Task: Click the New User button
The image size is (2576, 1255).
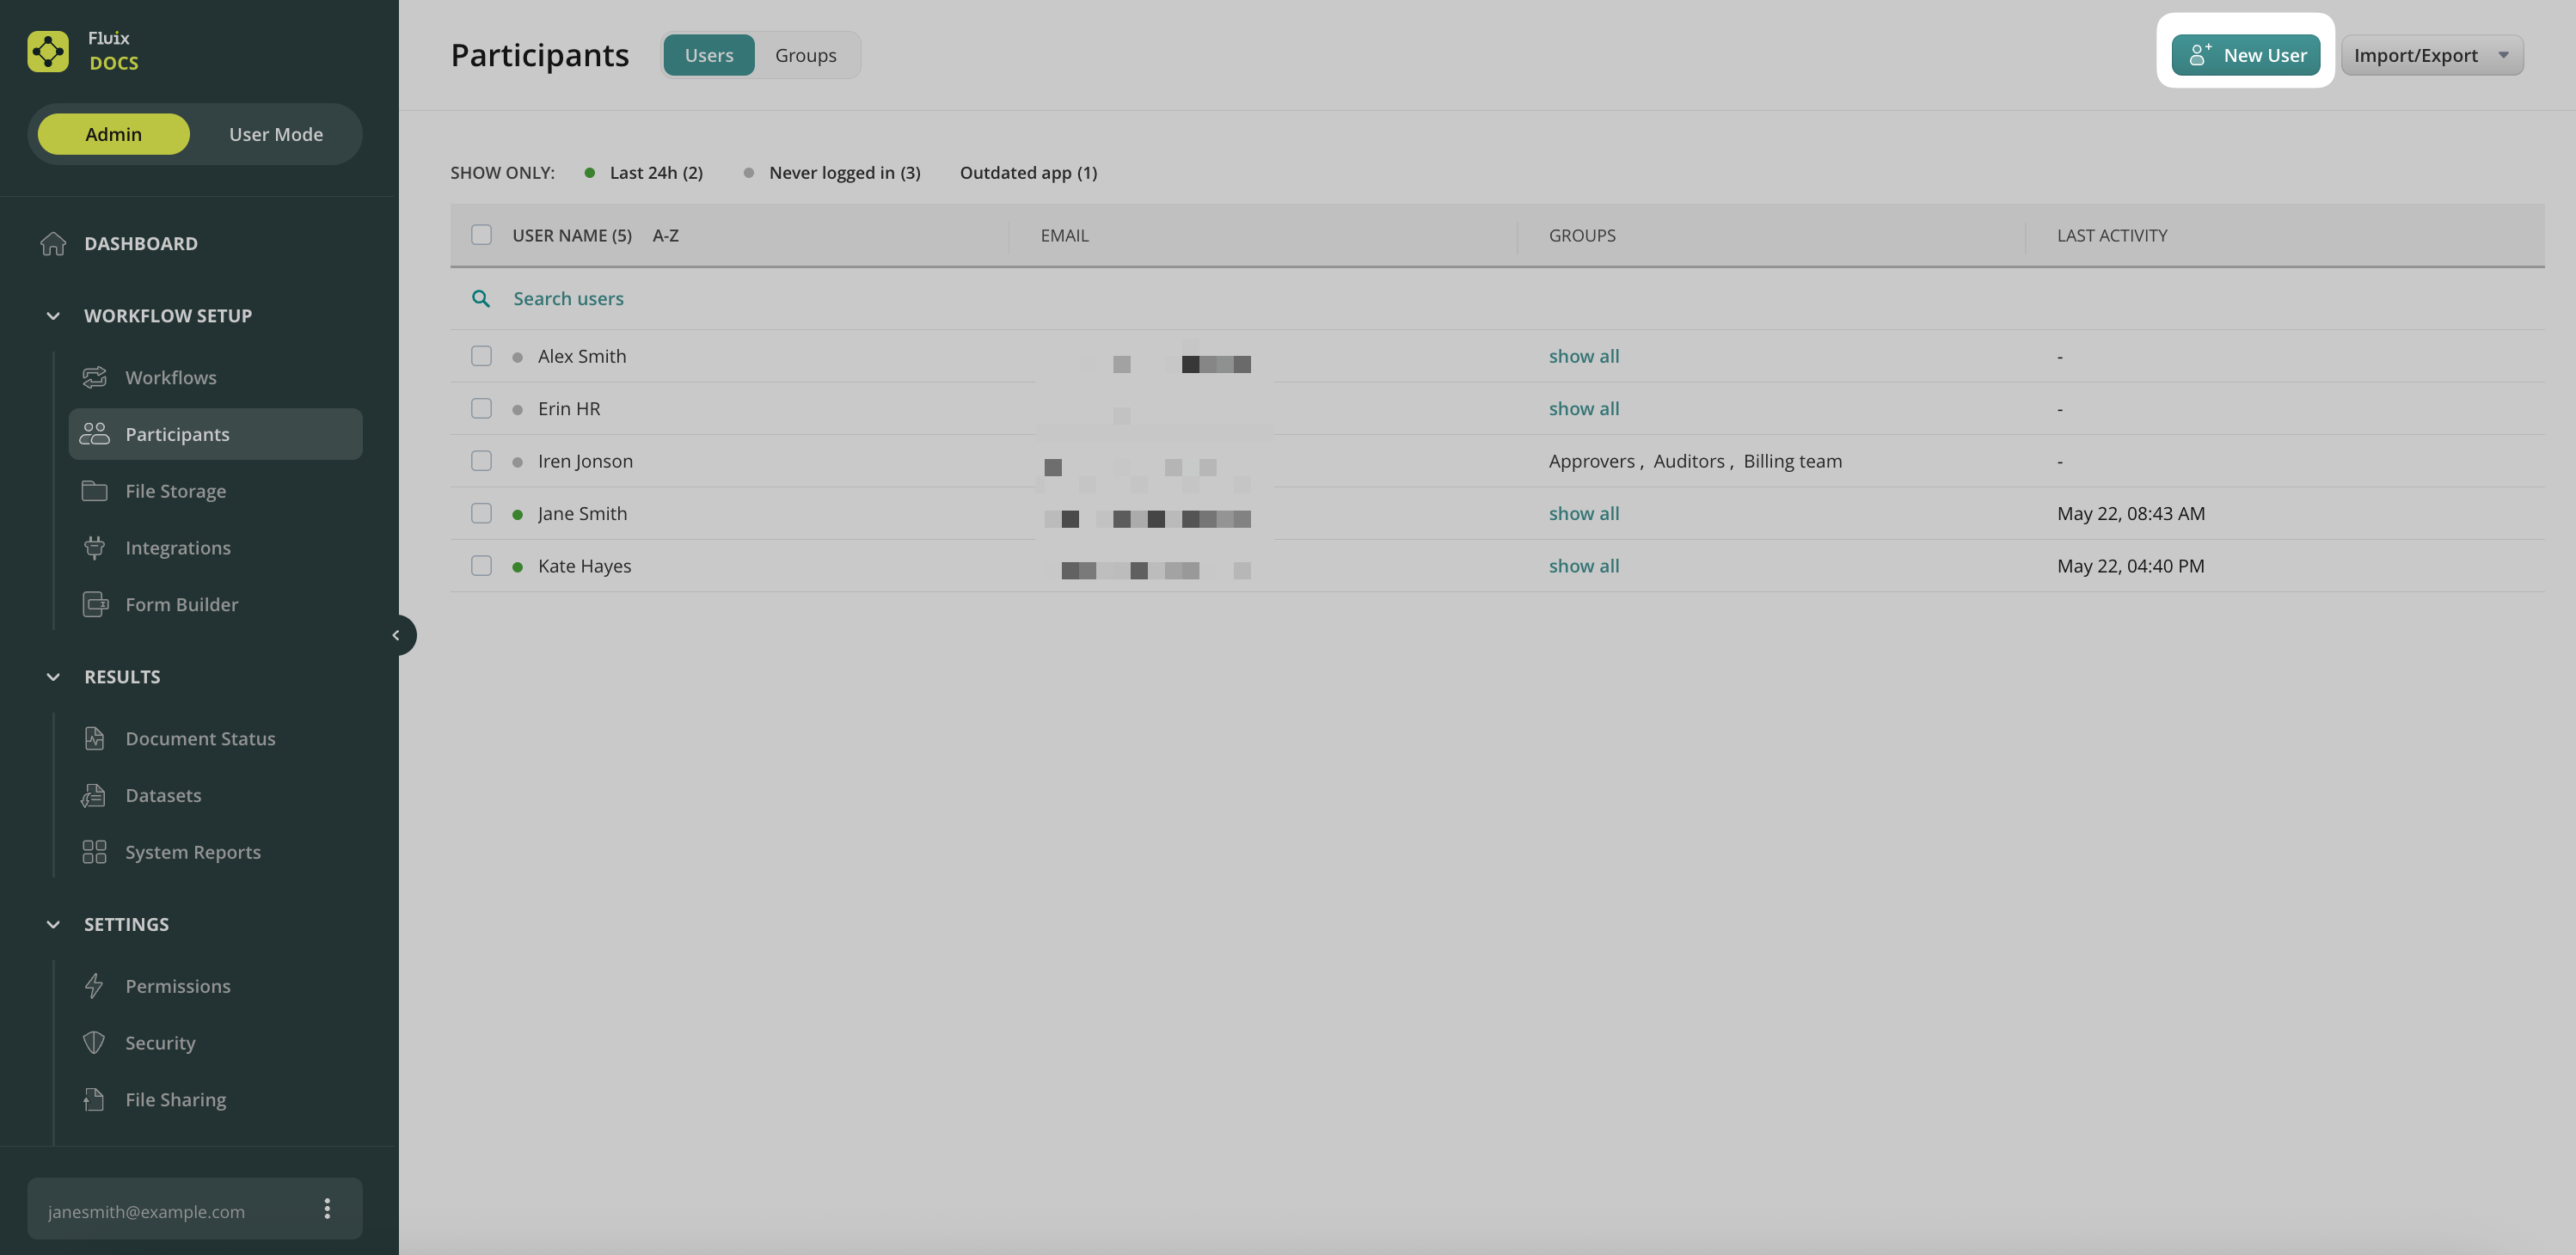Action: (2245, 55)
